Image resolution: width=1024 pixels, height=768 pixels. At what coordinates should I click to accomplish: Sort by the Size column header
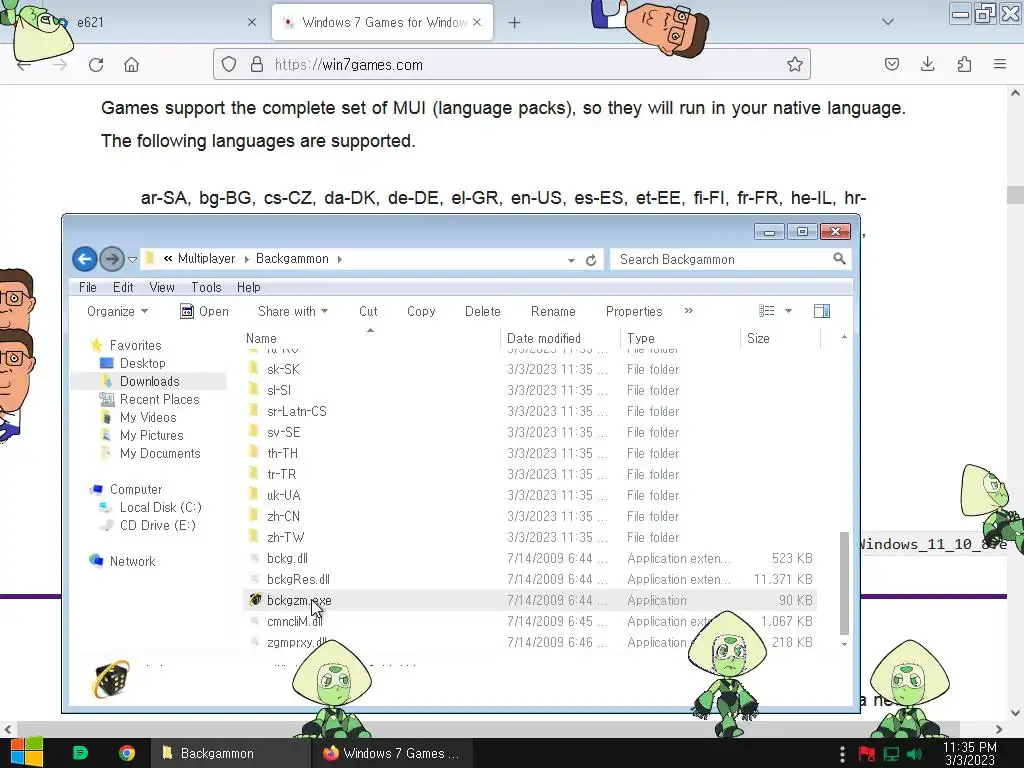780,338
